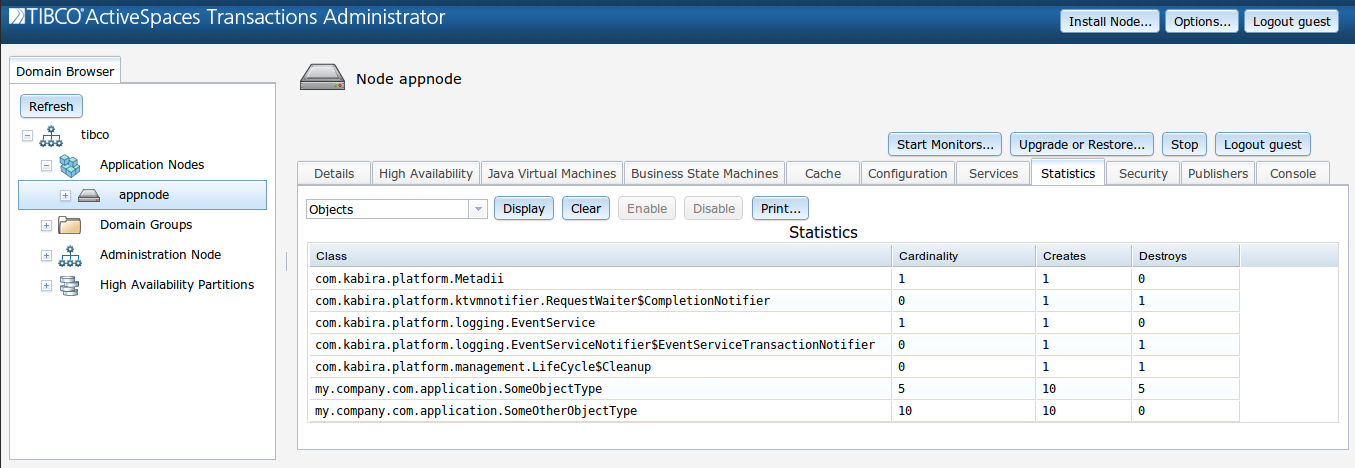Click the Start Monitors... button
Screen dimensions: 1355x468
pyautogui.click(x=945, y=144)
